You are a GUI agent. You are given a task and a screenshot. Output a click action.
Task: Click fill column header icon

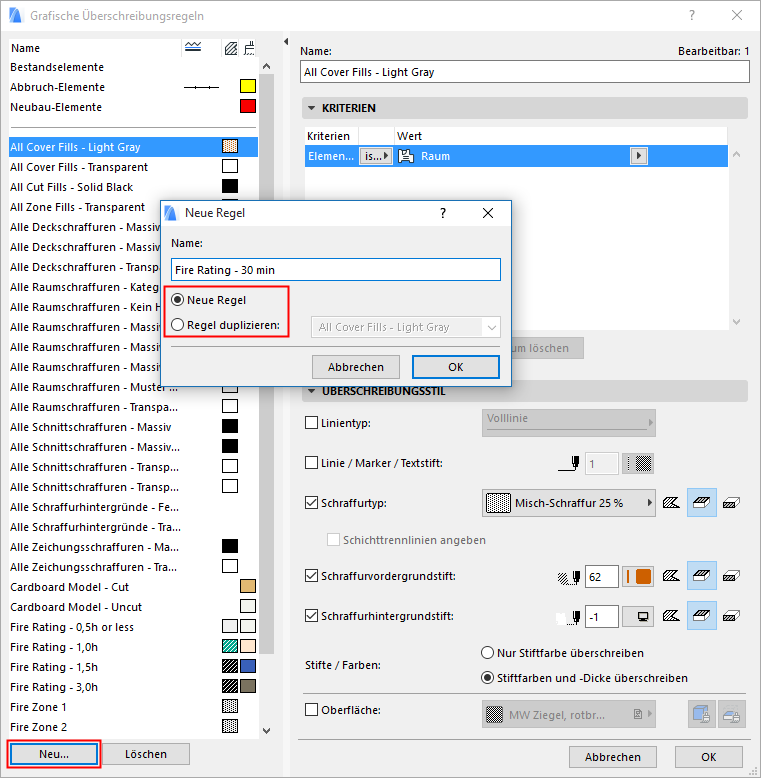[x=231, y=48]
